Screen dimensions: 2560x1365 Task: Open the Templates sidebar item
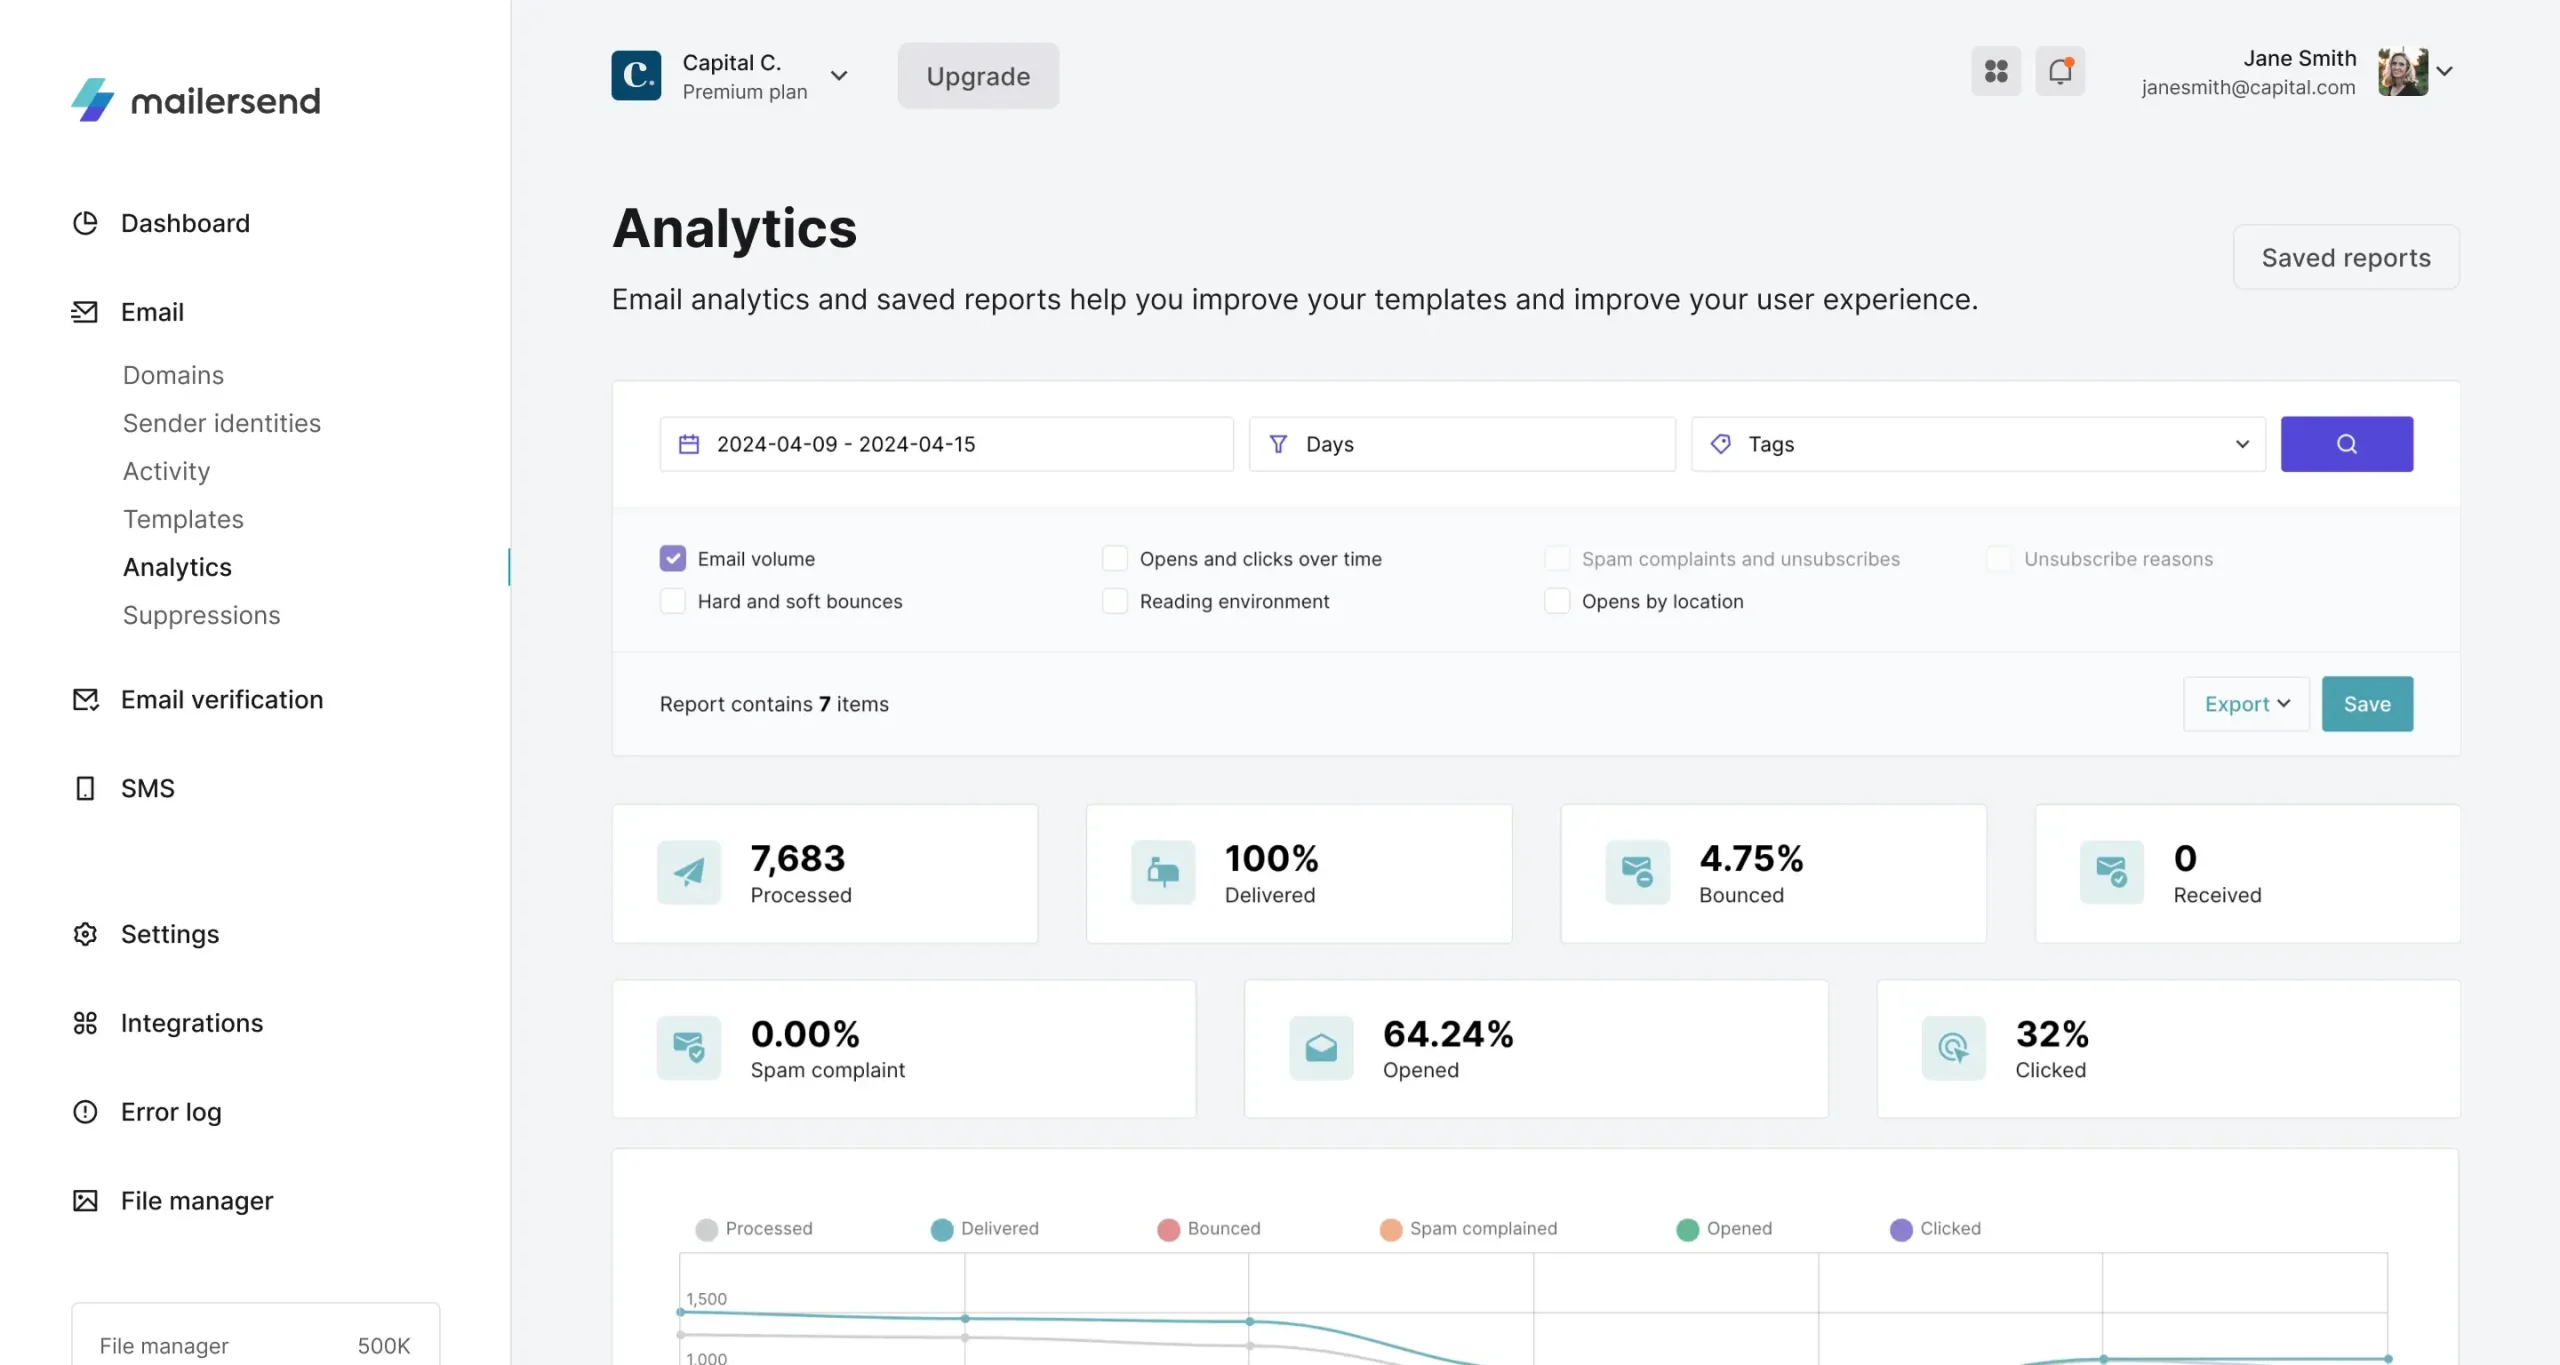point(183,519)
